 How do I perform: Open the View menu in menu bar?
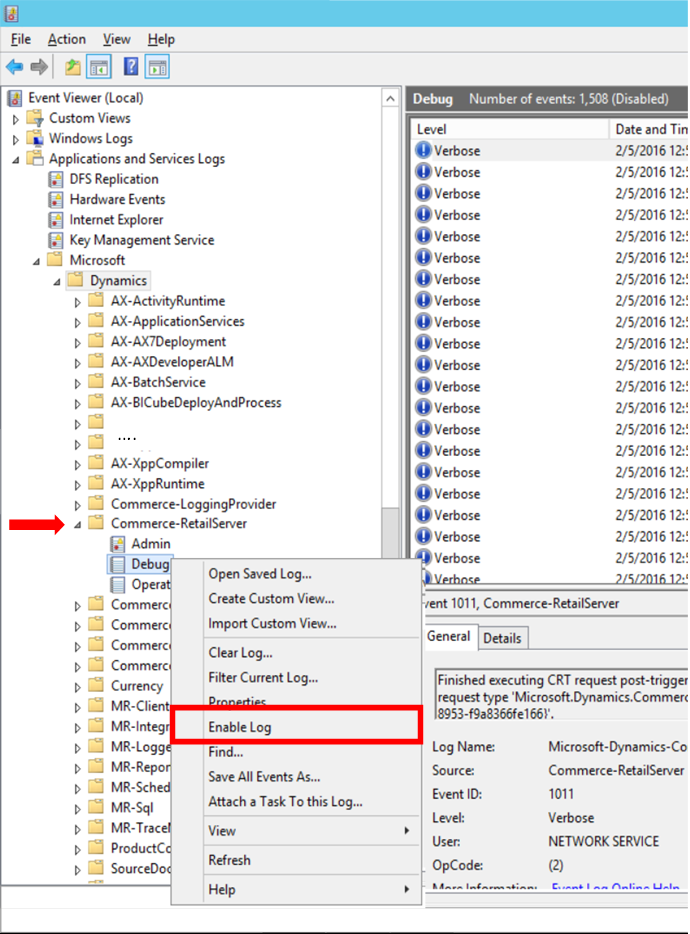coord(116,39)
